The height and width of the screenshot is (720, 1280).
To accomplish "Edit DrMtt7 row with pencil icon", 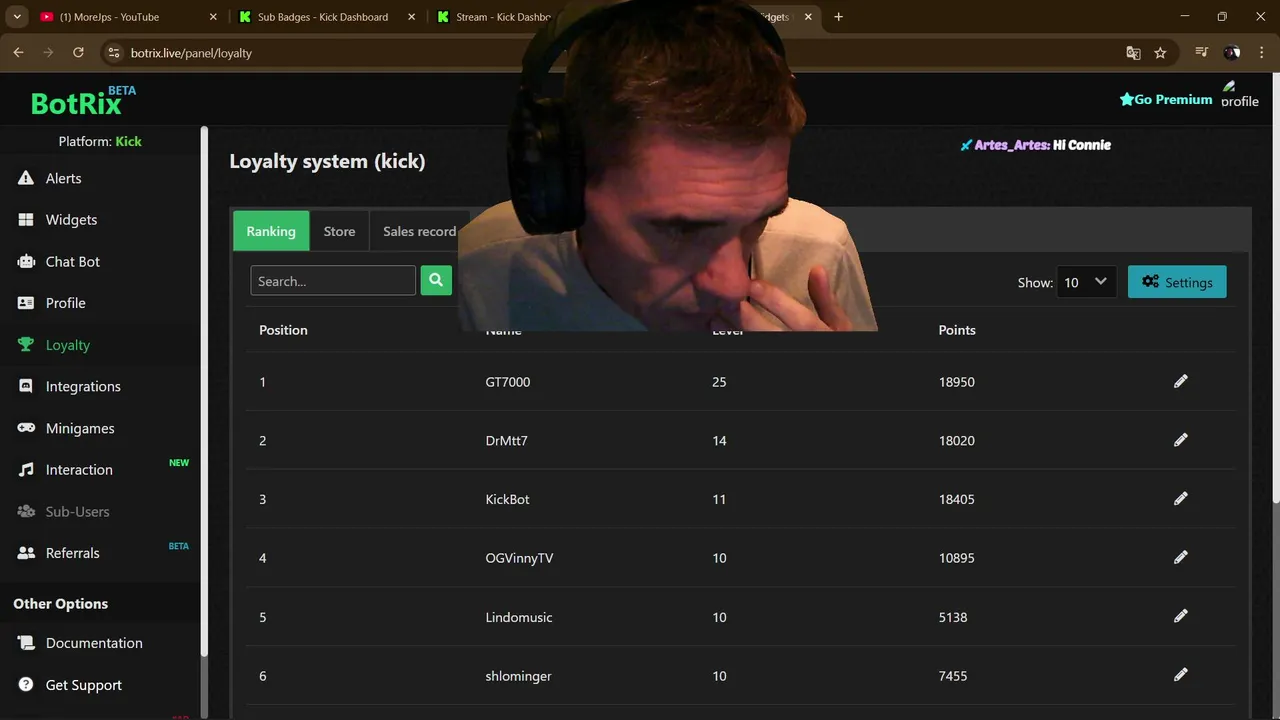I will 1181,440.
